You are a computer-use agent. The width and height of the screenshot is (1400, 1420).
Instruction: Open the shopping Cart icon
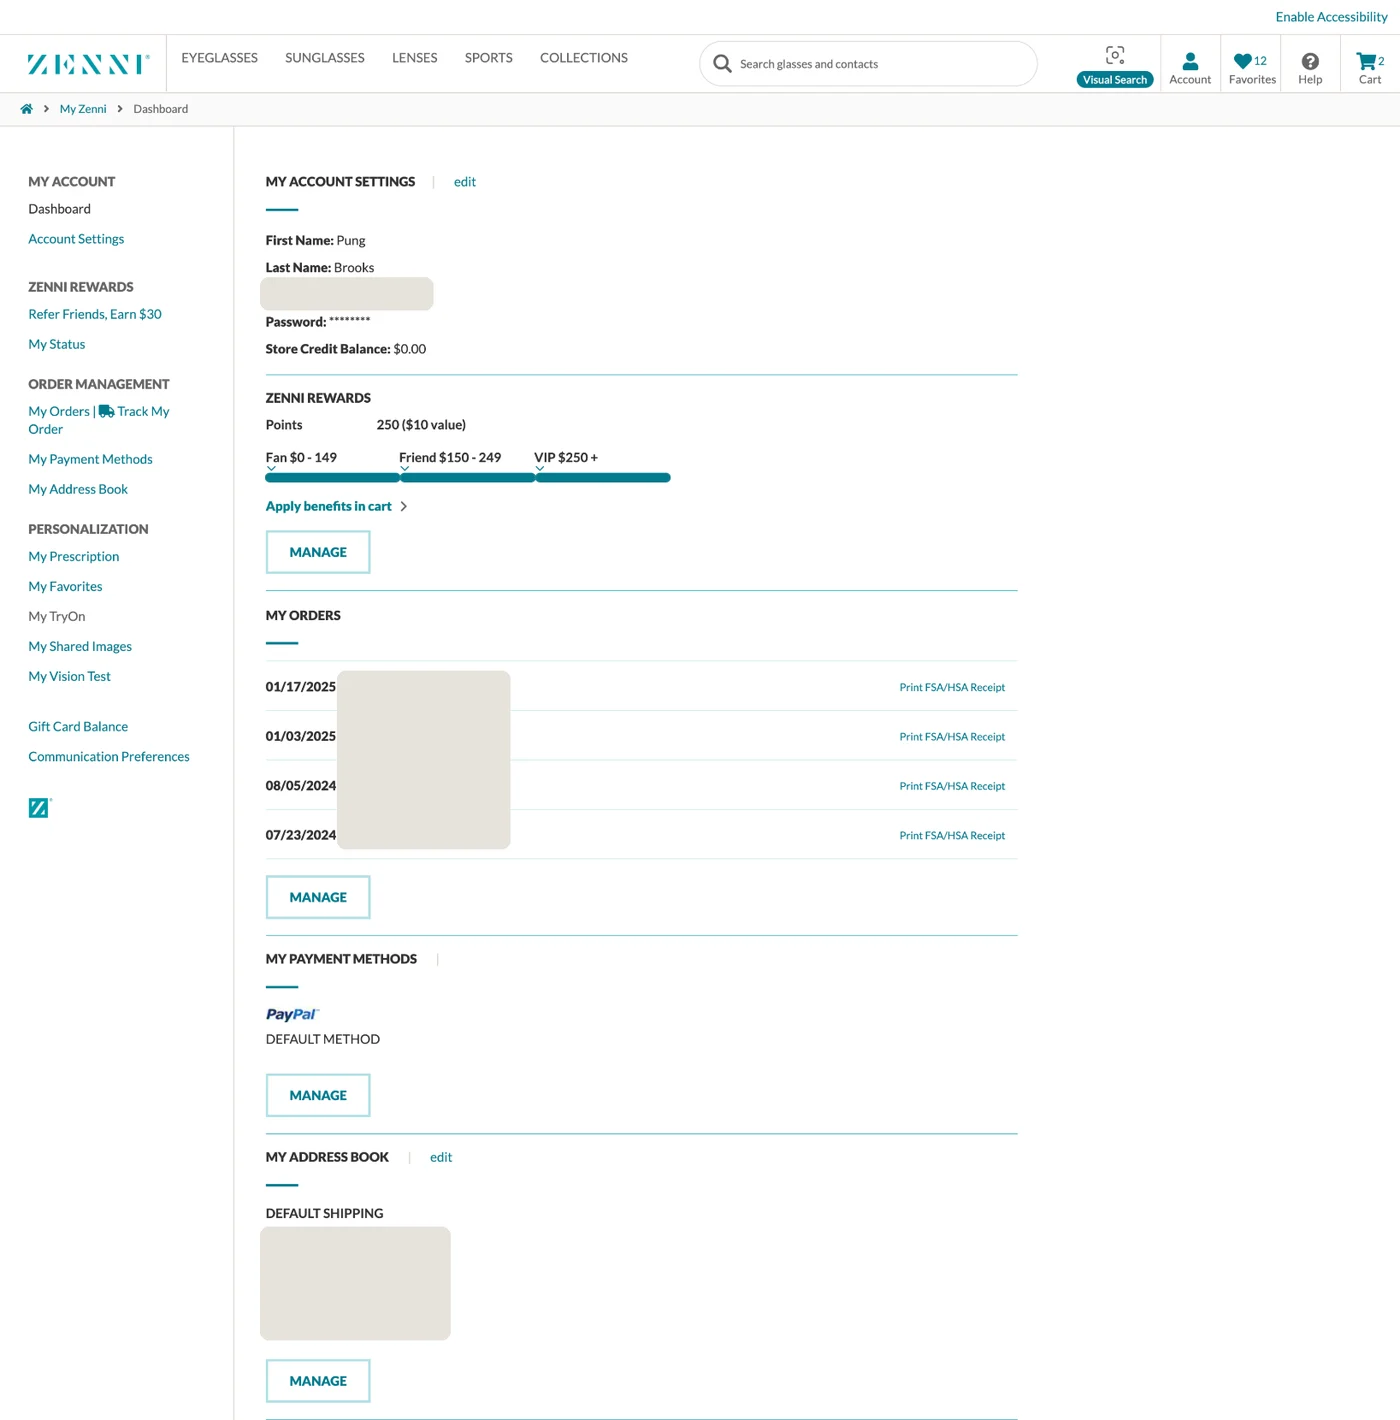[x=1366, y=61]
